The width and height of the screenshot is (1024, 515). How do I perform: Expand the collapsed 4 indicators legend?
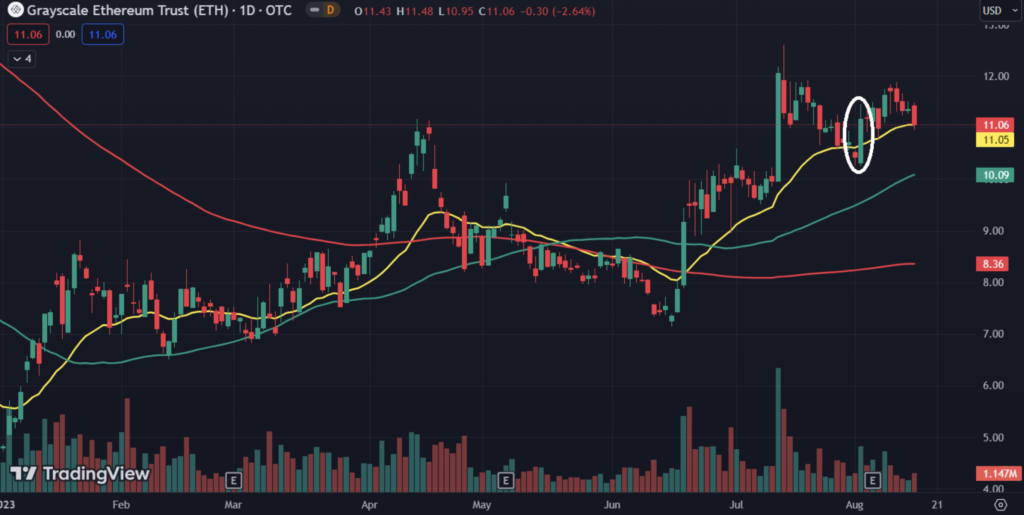[x=21, y=59]
